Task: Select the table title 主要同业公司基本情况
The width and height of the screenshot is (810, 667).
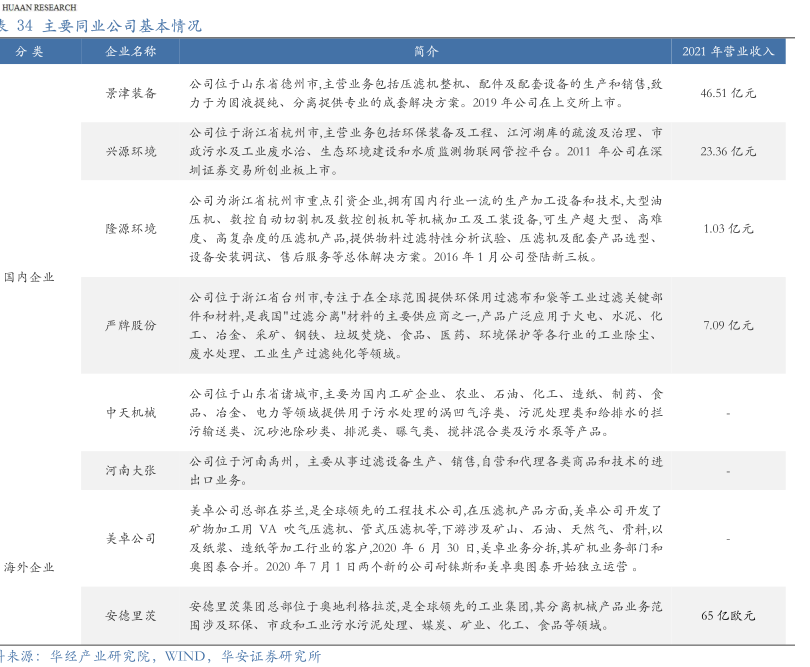Action: 122,26
